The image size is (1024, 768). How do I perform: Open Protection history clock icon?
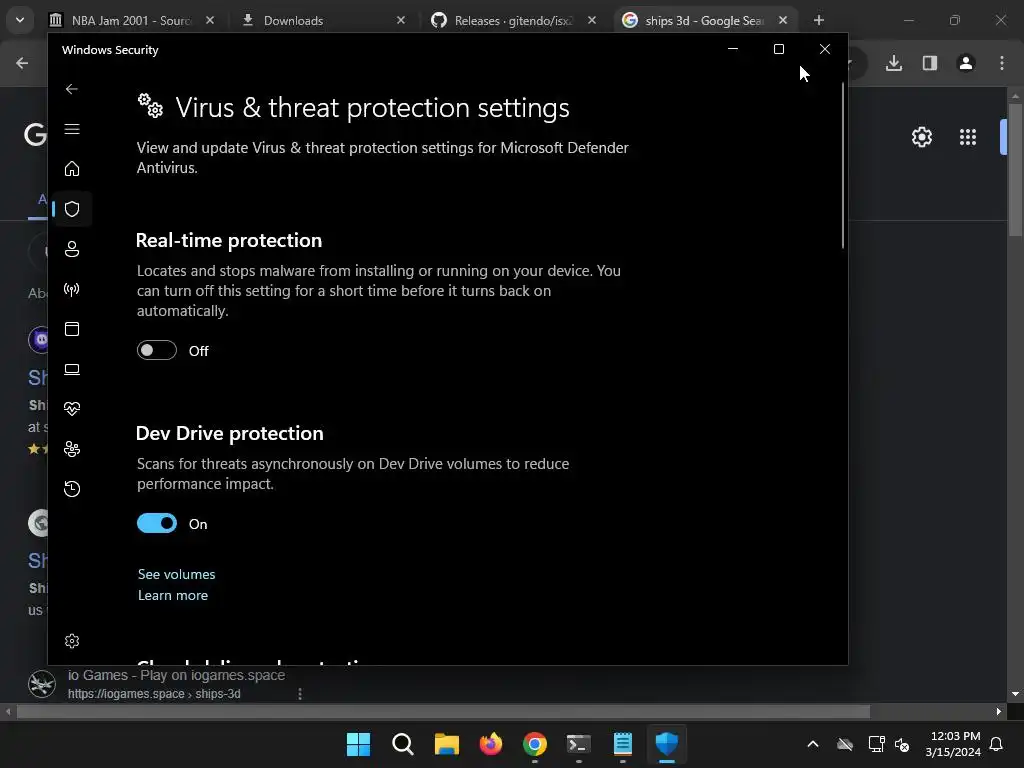72,489
